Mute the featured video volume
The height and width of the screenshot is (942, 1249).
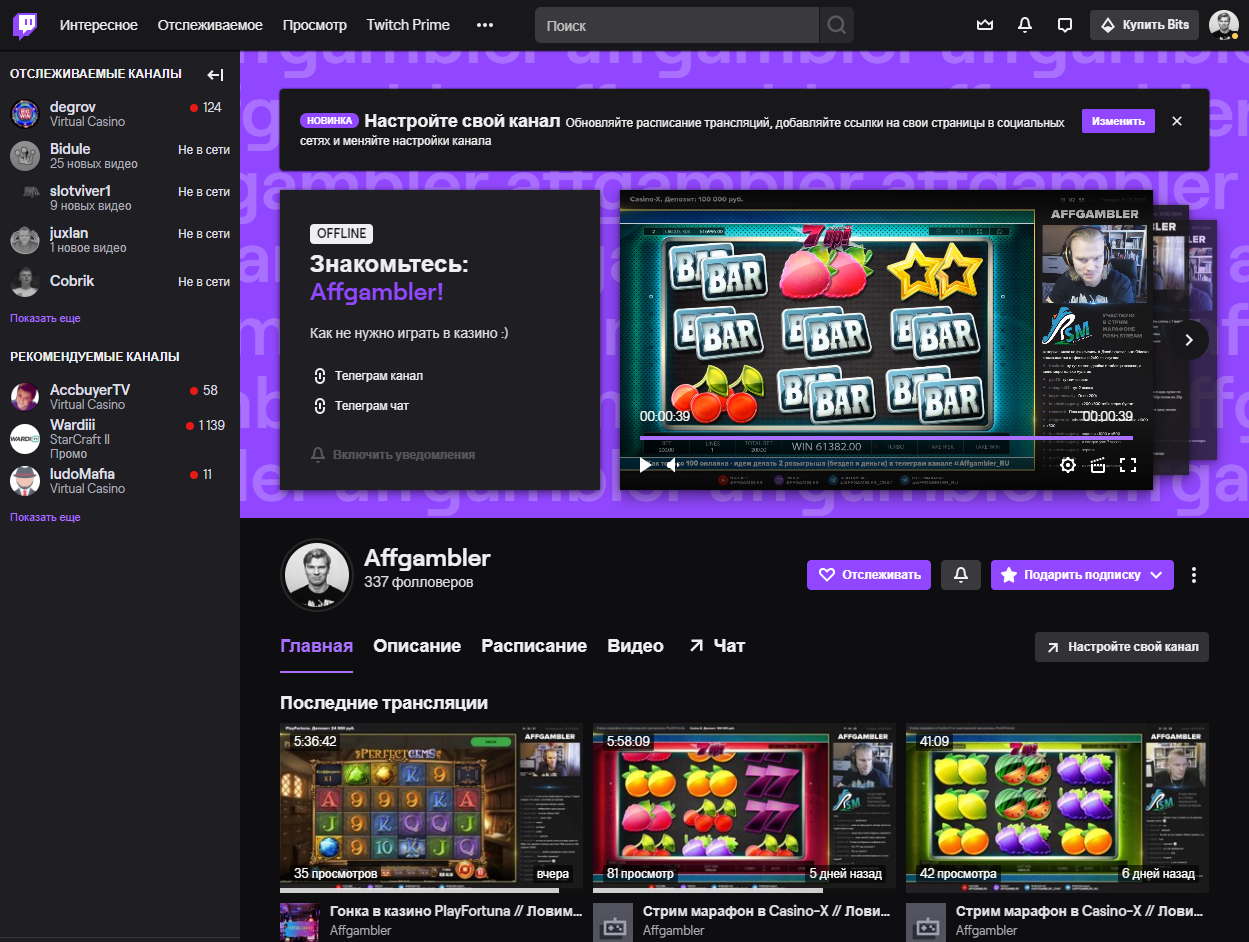point(672,465)
